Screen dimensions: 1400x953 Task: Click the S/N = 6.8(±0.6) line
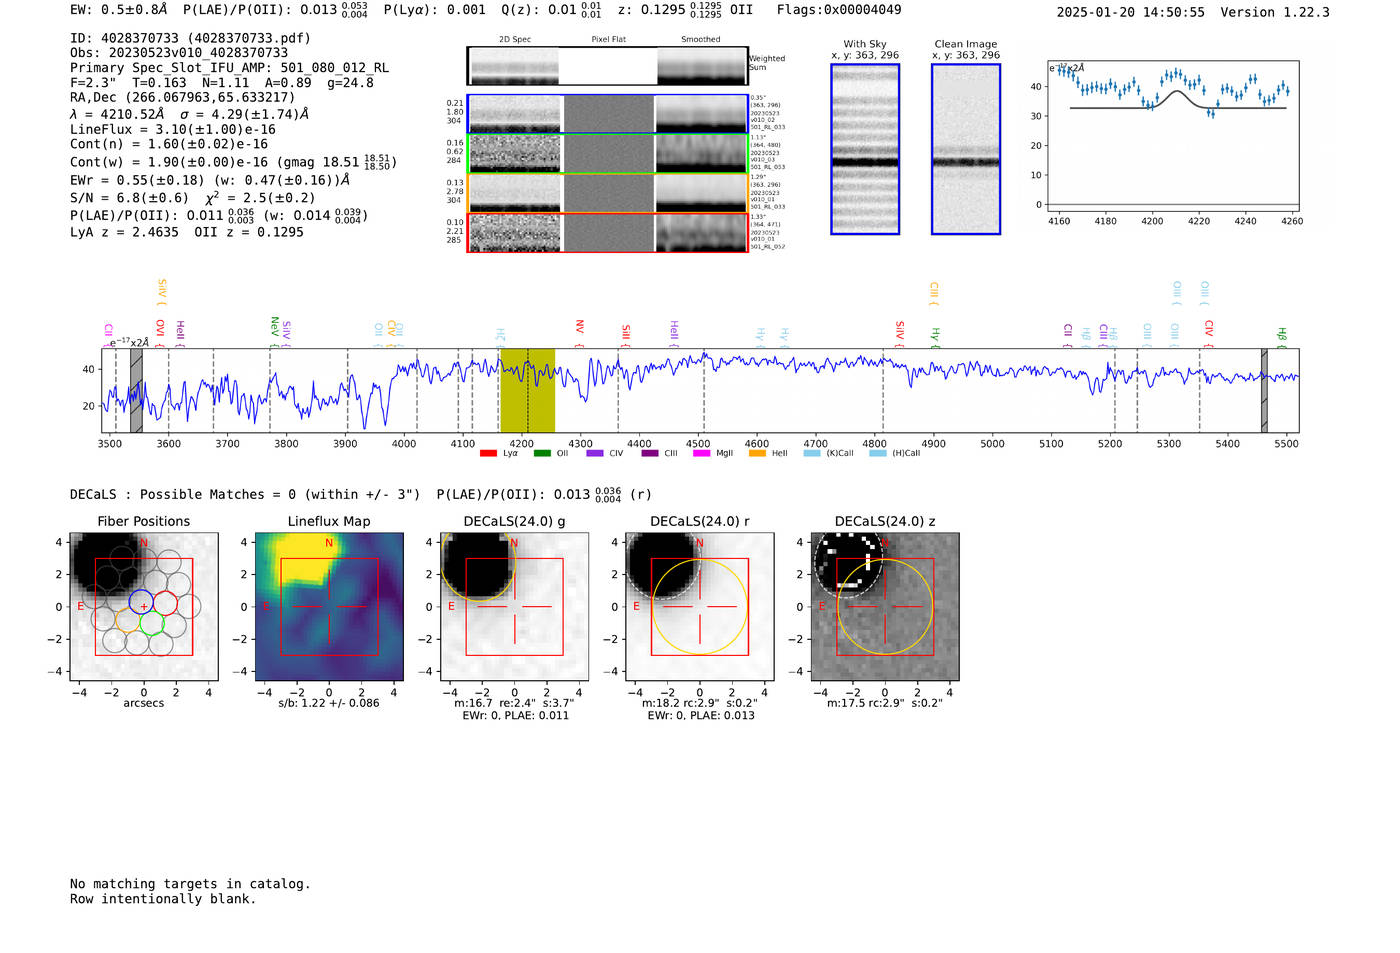[x=193, y=198]
